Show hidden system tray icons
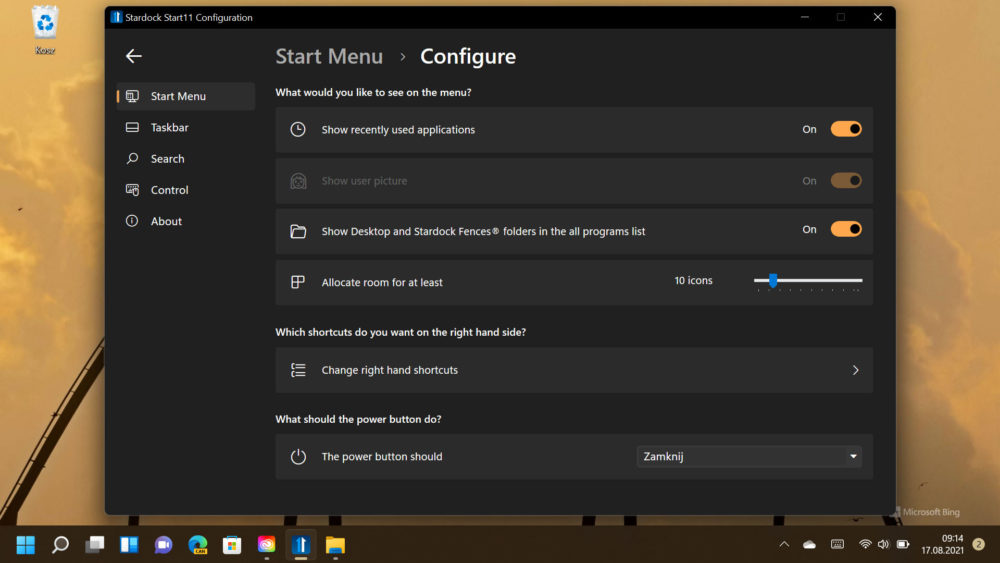This screenshot has height=563, width=1000. pyautogui.click(x=784, y=545)
